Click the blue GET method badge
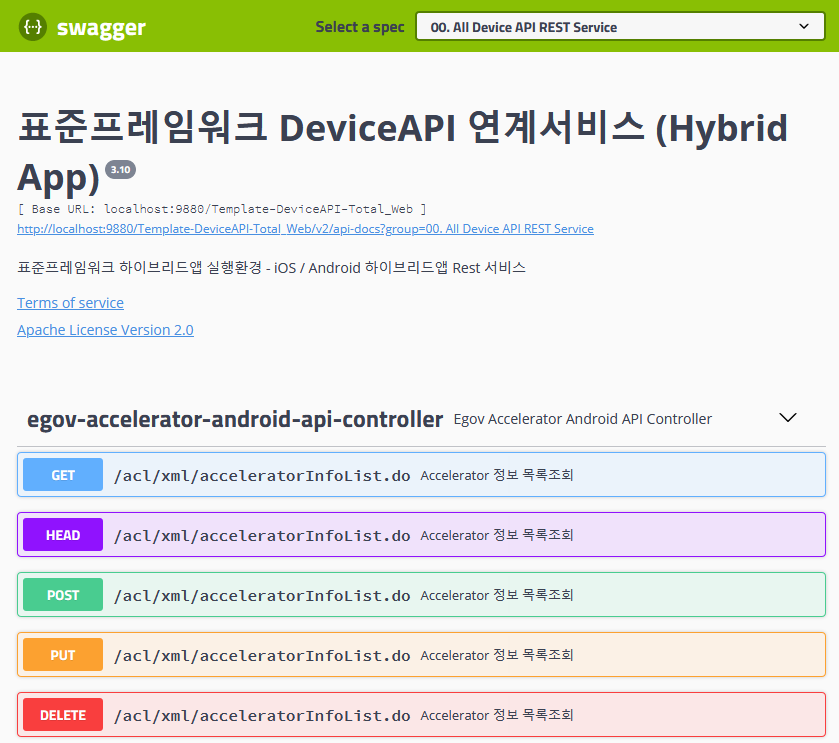 tap(63, 475)
